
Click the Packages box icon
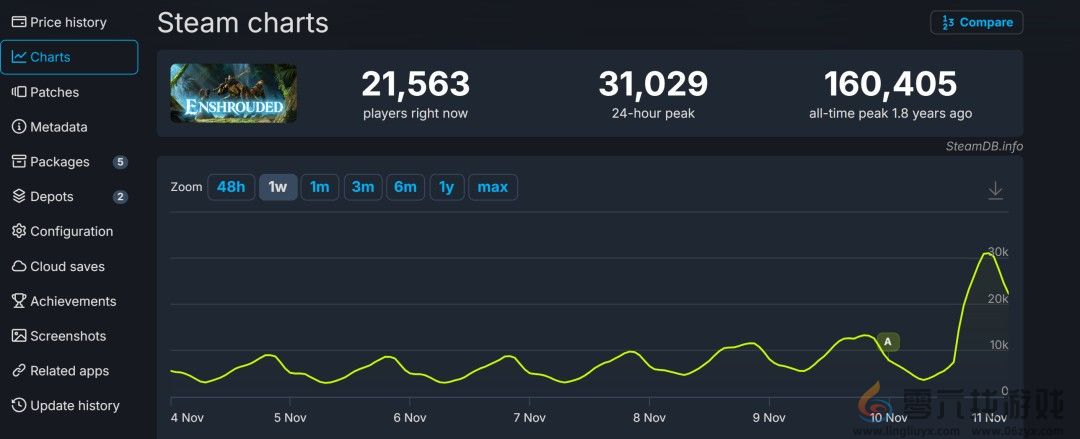(19, 162)
